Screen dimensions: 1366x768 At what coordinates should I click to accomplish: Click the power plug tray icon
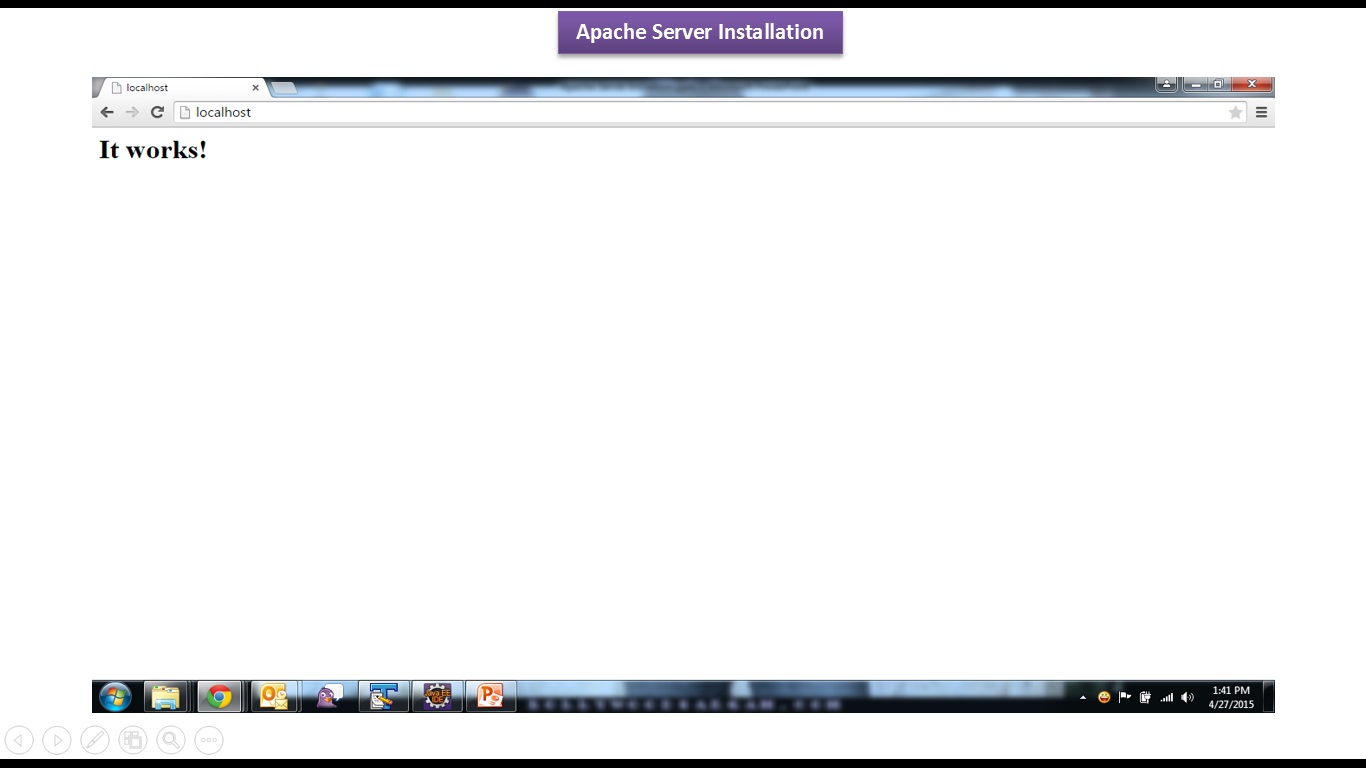1145,698
